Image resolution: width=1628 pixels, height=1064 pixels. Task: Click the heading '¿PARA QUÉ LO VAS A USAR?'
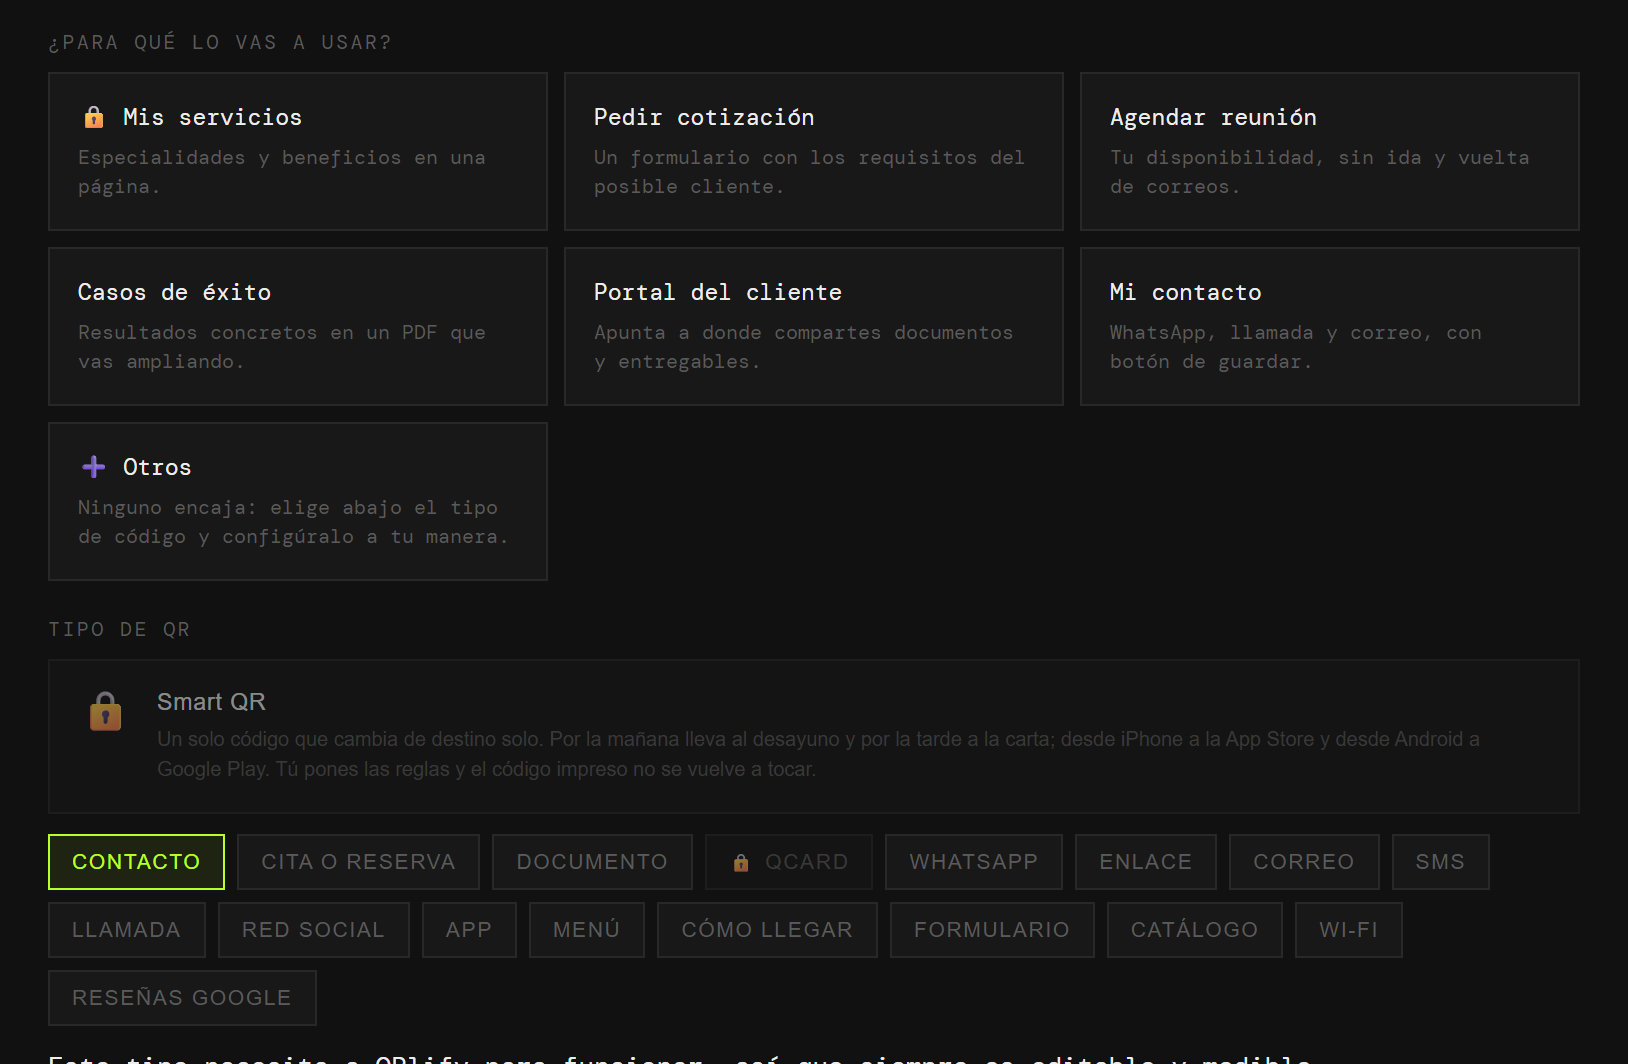click(x=220, y=43)
